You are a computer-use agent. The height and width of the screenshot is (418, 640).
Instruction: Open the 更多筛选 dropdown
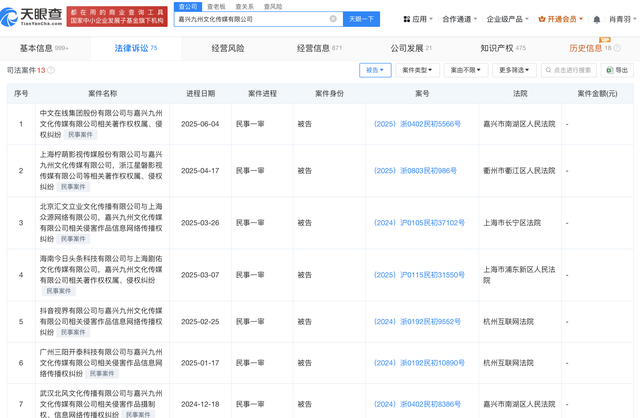click(514, 70)
